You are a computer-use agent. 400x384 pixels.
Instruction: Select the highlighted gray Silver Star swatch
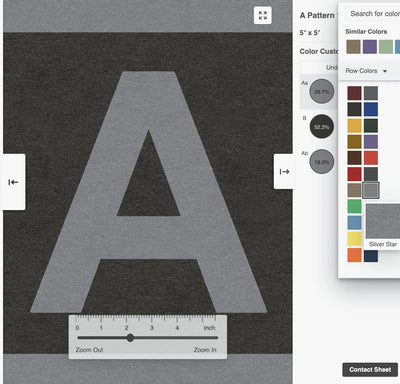[x=371, y=190]
